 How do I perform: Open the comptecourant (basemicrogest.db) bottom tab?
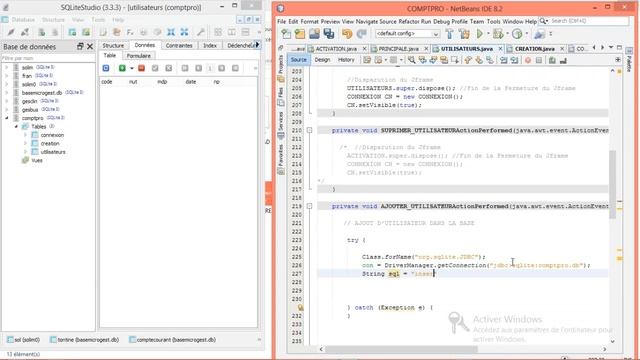point(173,340)
